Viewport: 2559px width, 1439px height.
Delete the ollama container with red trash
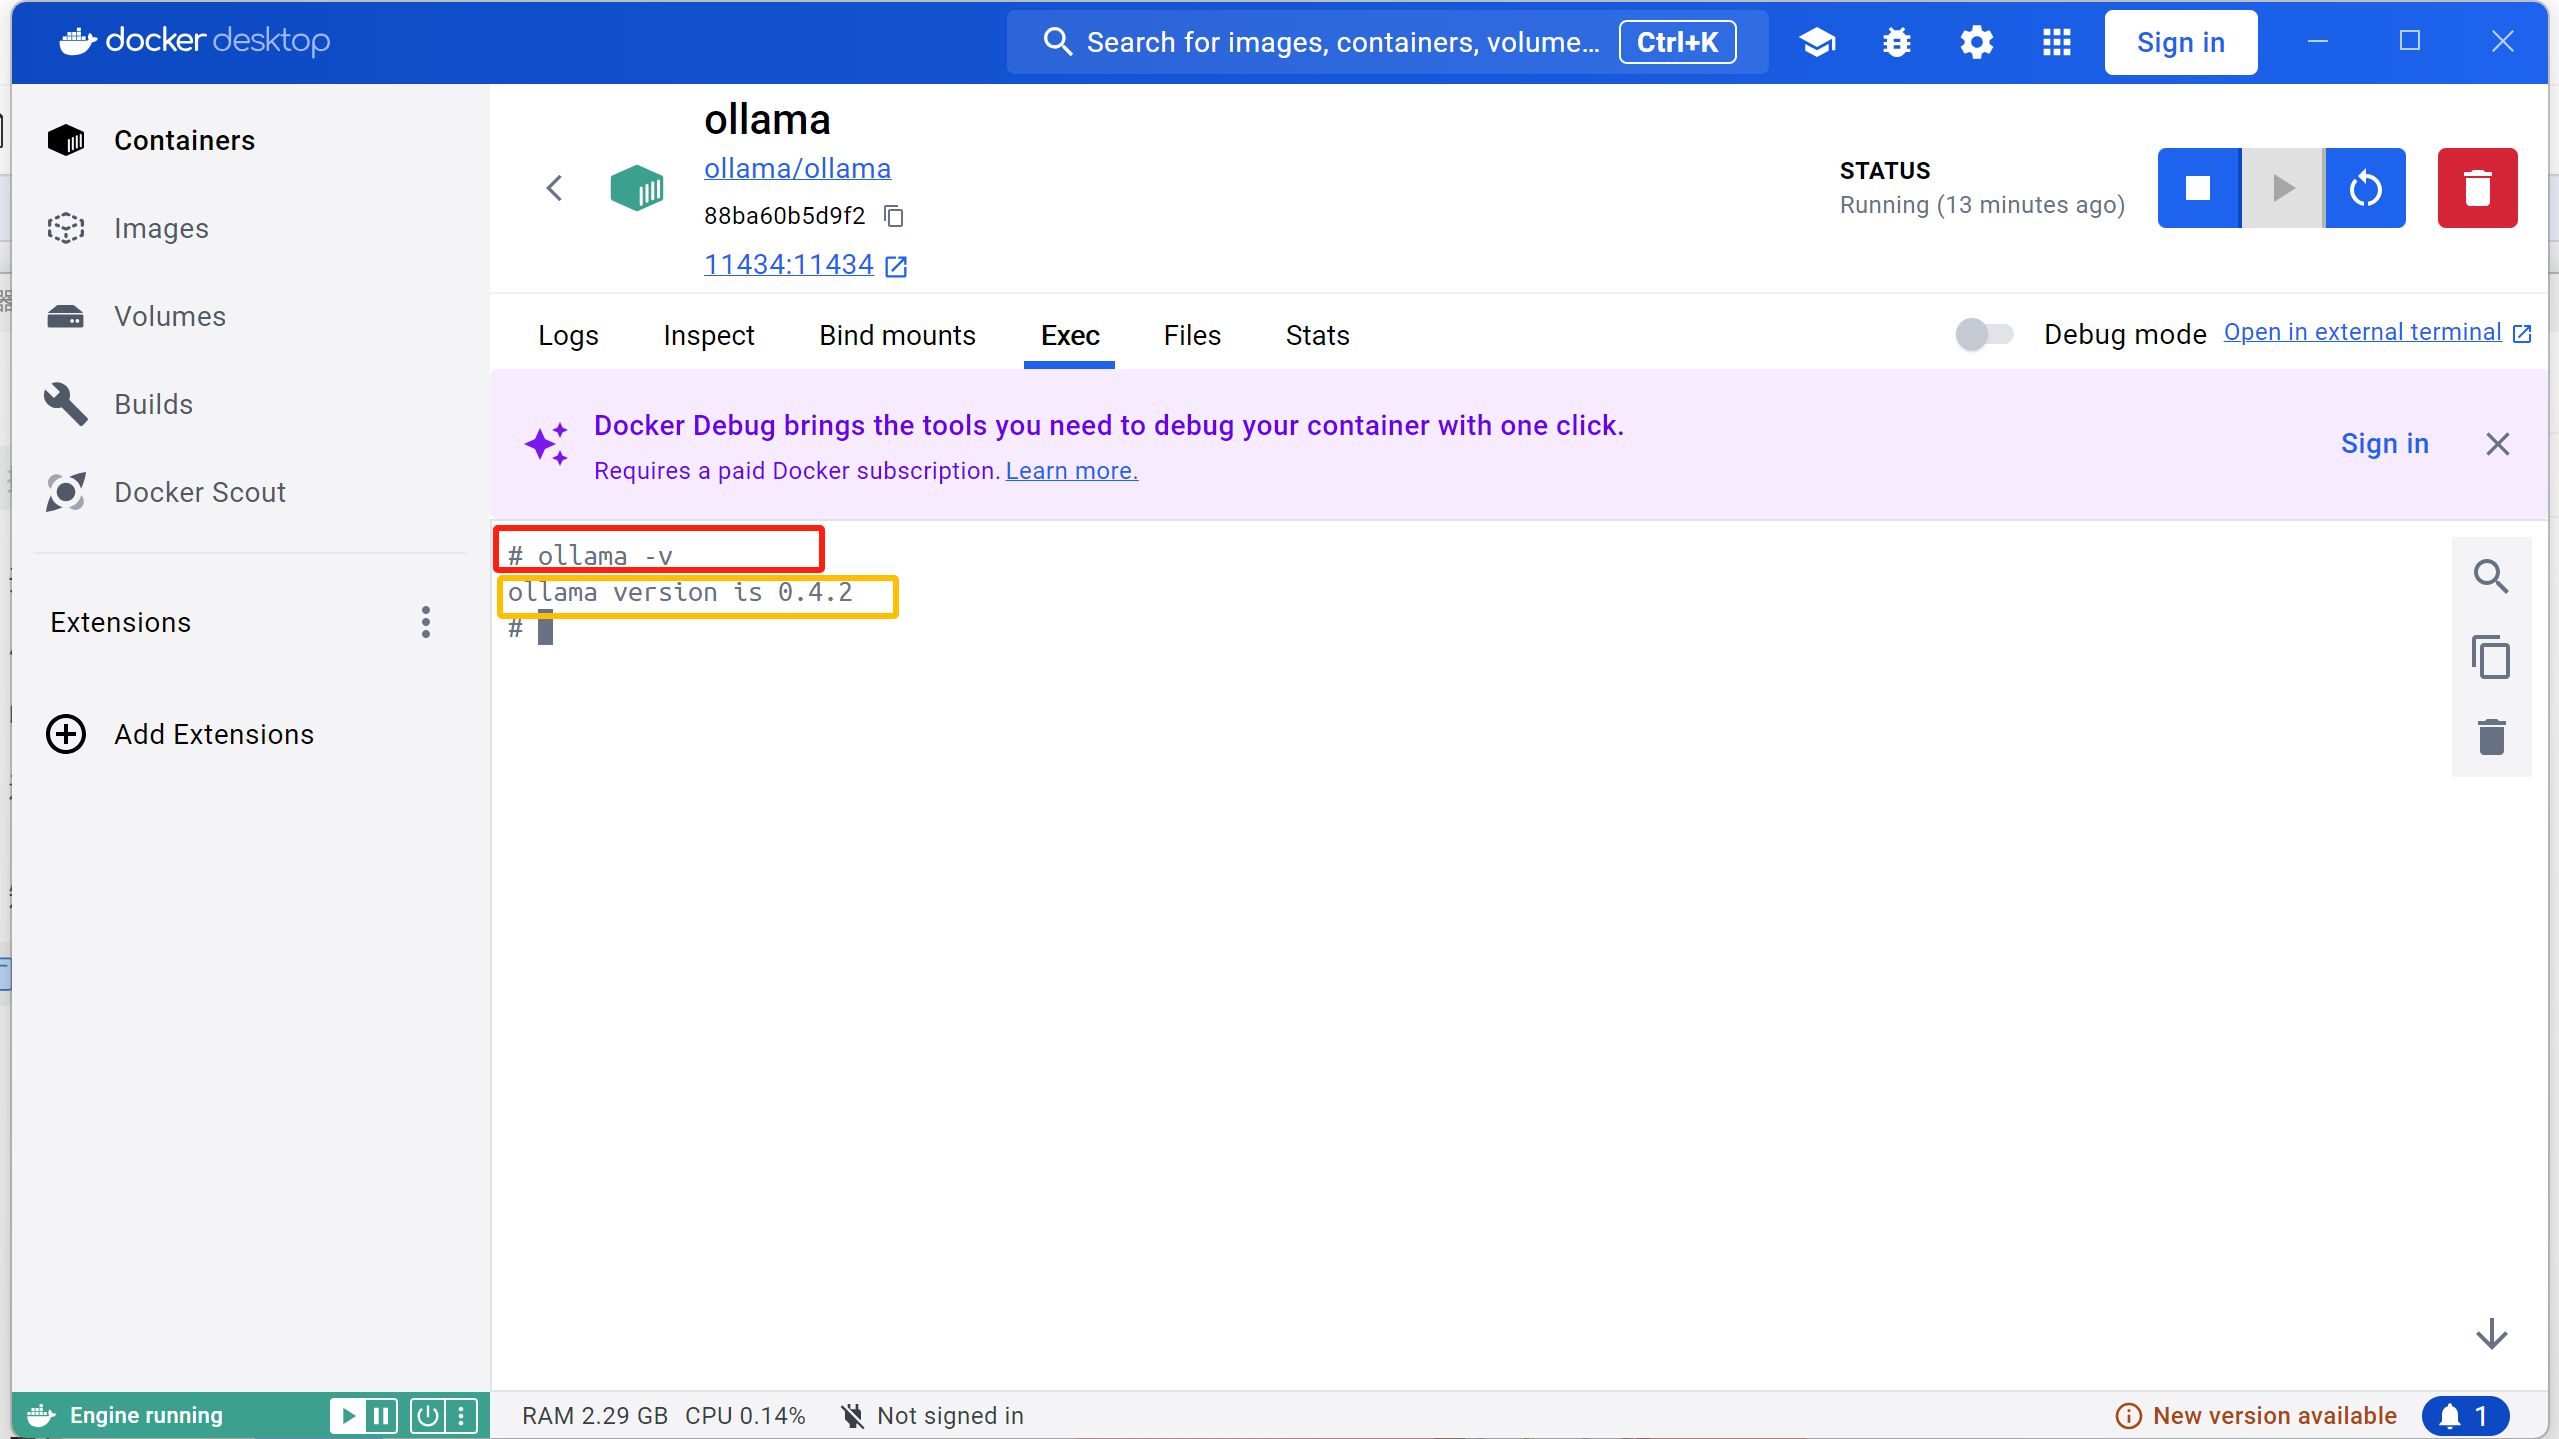pos(2477,188)
